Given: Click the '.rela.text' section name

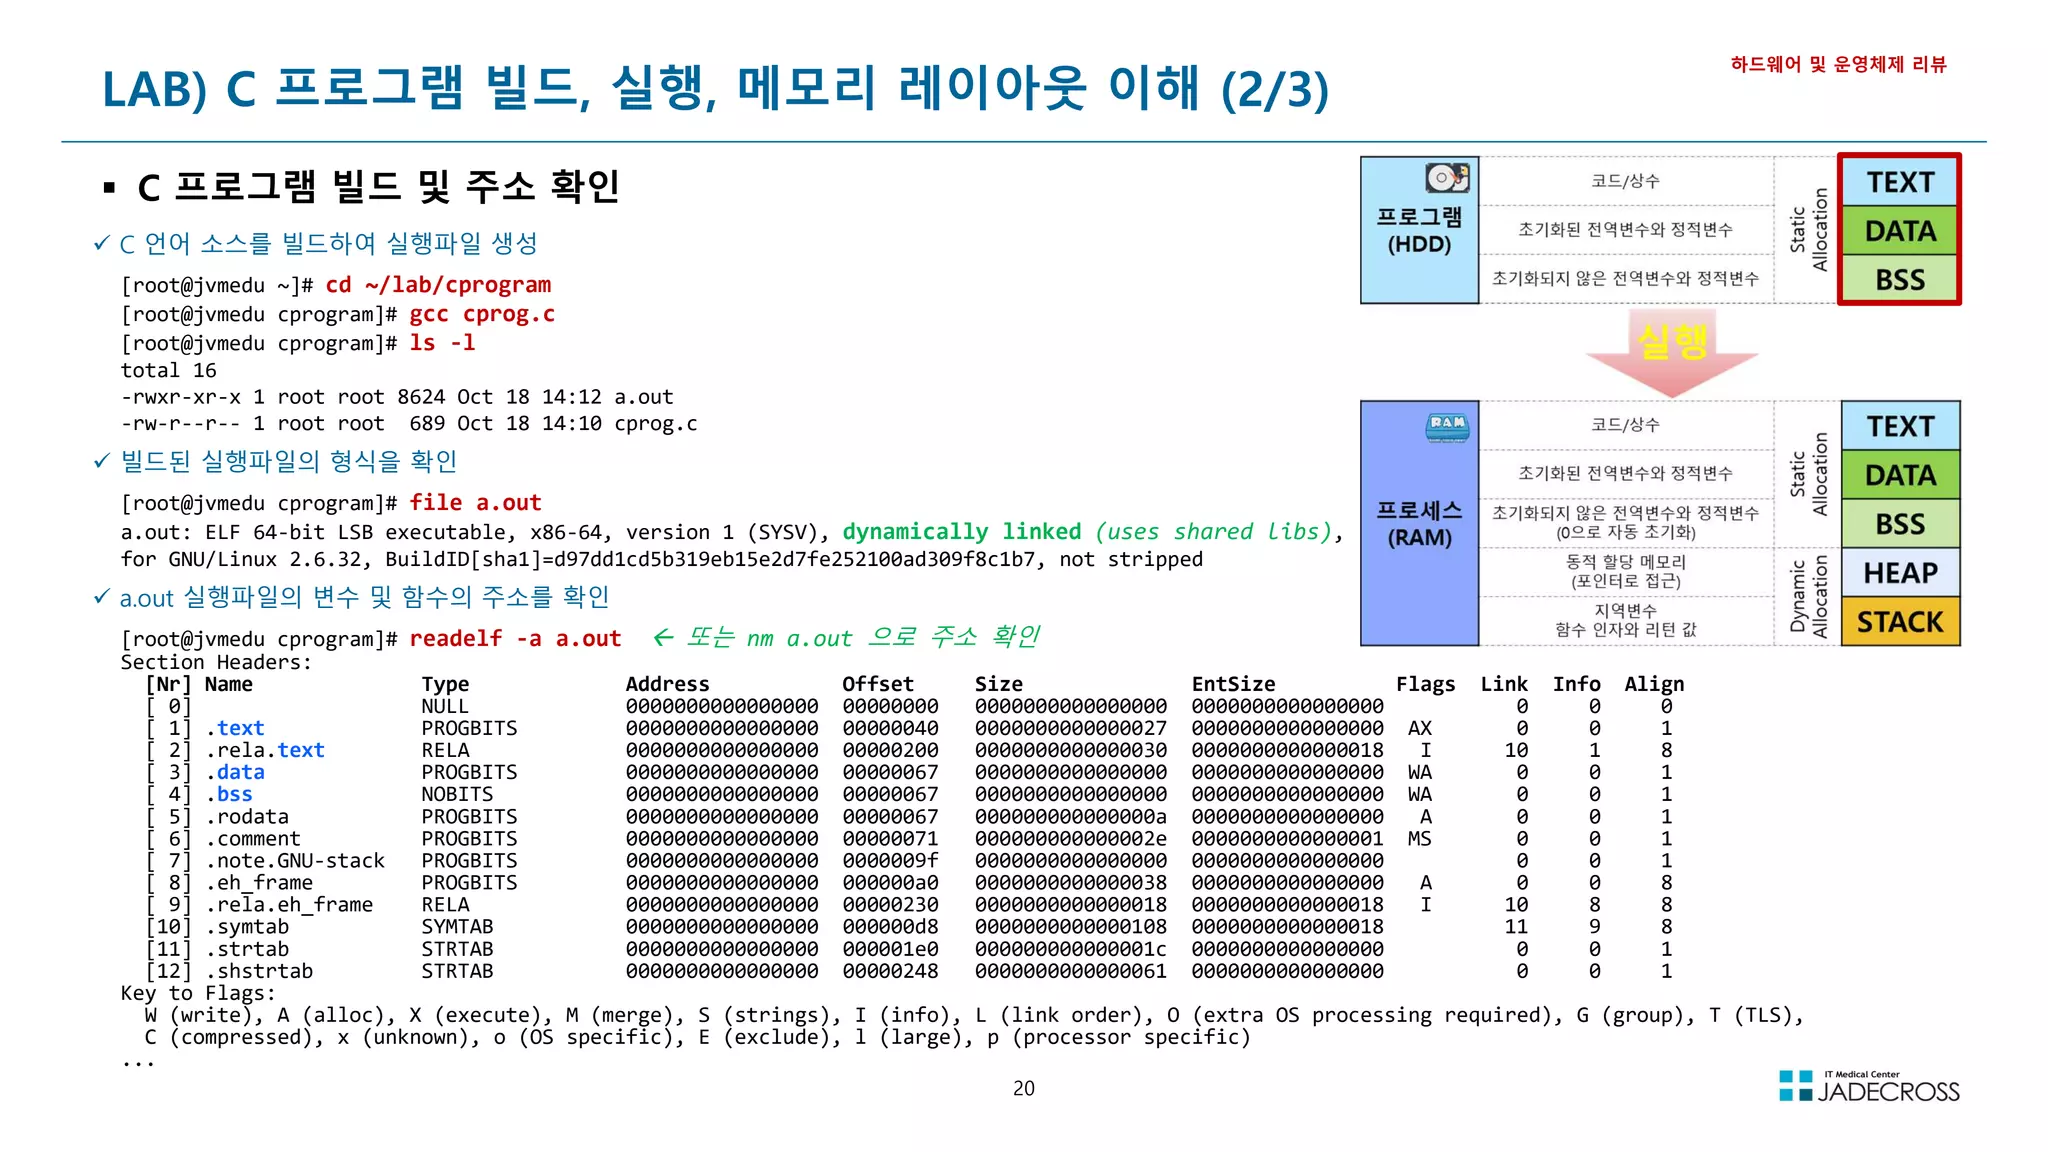Looking at the screenshot, I should (x=265, y=750).
